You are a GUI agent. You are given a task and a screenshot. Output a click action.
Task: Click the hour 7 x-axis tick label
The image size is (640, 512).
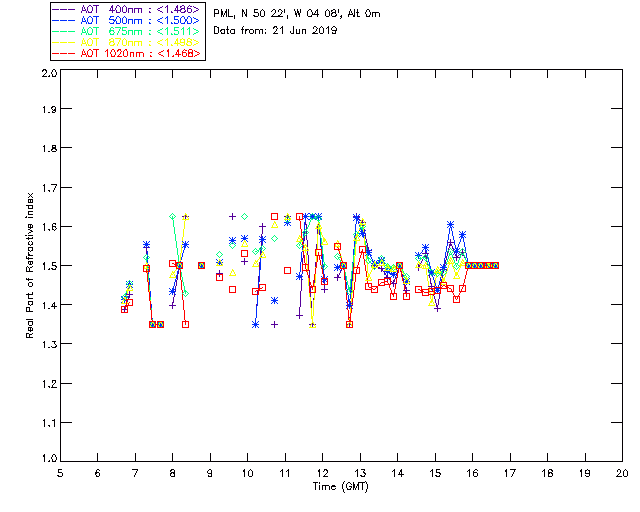pyautogui.click(x=135, y=473)
